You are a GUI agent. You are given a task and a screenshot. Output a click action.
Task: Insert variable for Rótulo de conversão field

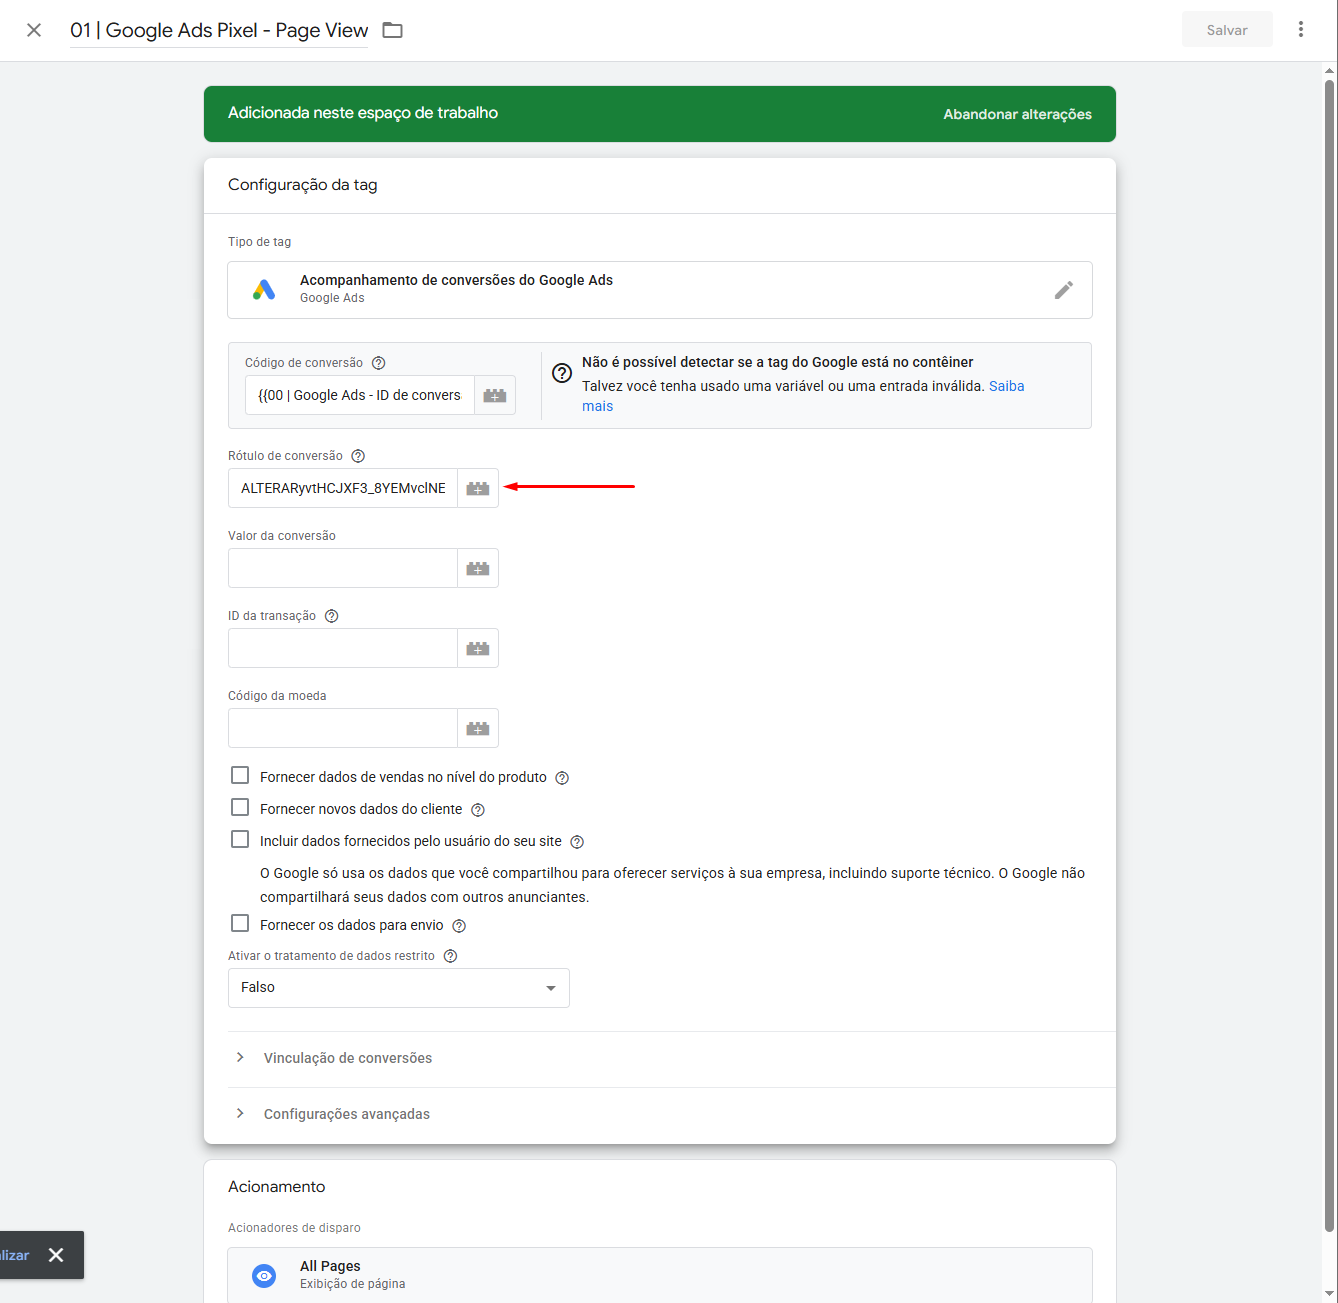click(478, 488)
